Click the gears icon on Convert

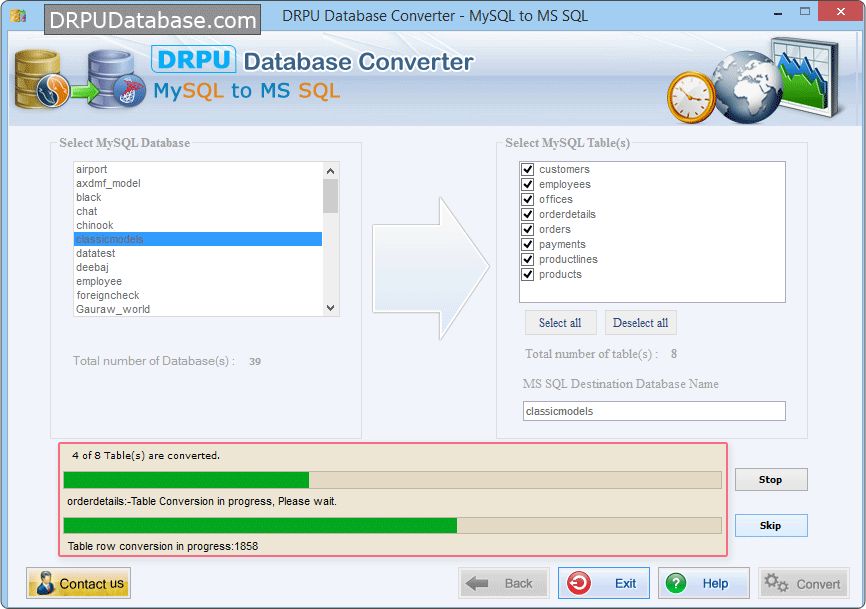click(x=776, y=582)
